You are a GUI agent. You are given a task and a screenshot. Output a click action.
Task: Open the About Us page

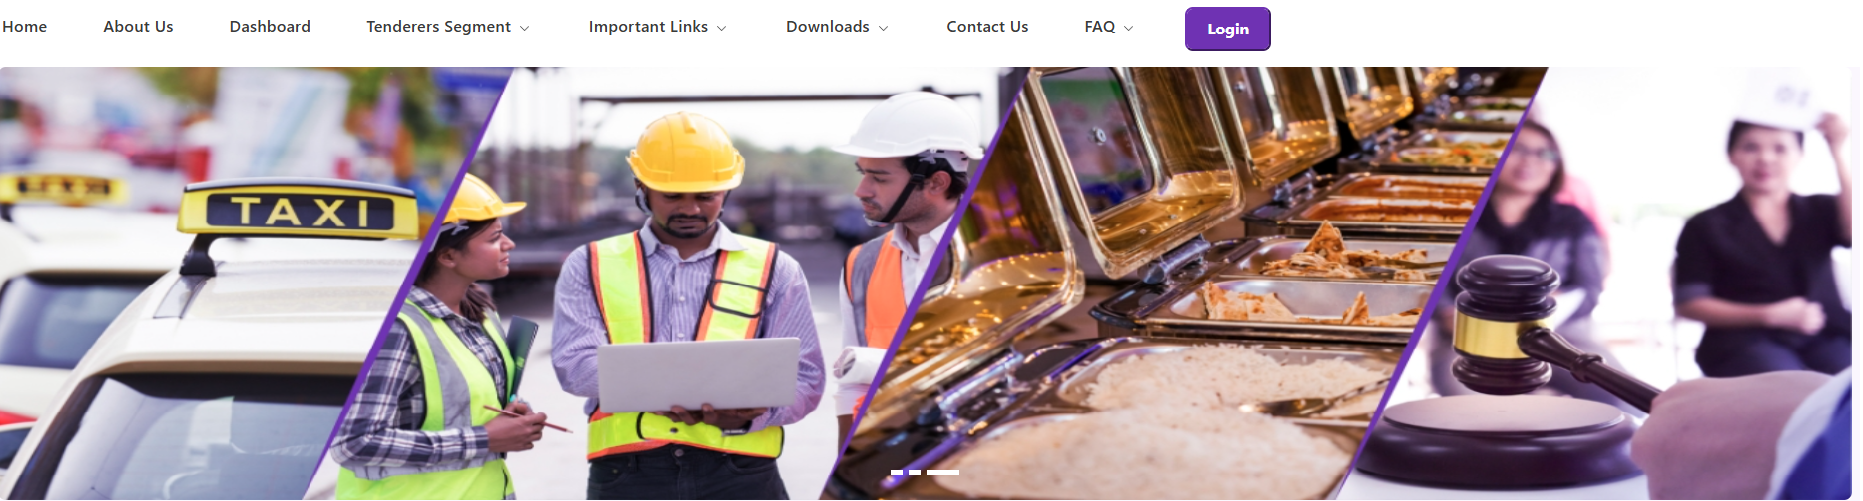138,27
